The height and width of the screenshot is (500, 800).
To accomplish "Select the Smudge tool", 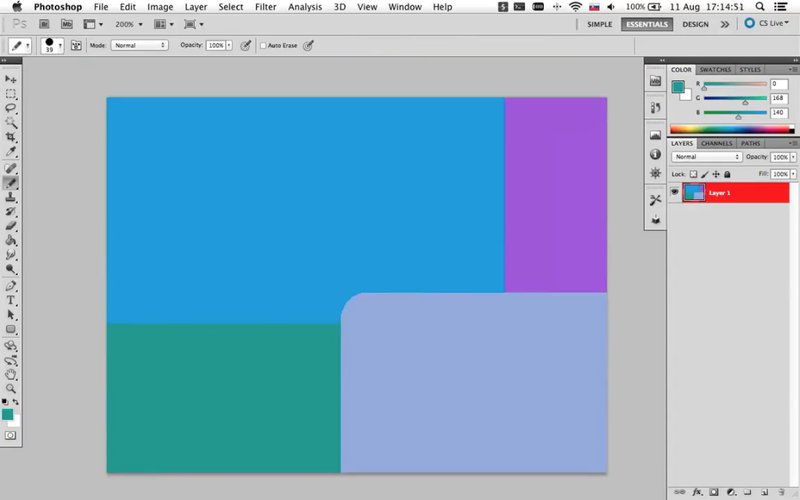I will point(11,254).
